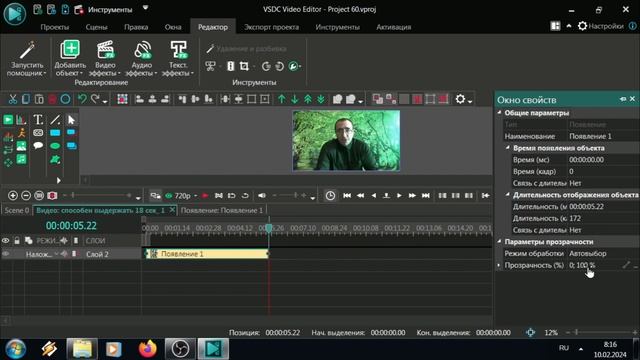Toggle the loop playback icon
The image size is (640, 360).
coord(245,196)
